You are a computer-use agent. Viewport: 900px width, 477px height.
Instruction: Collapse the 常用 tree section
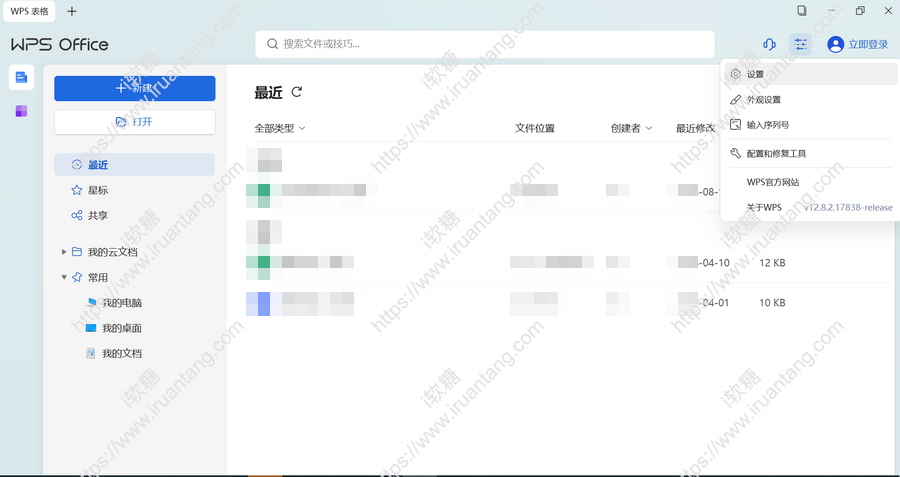coord(64,277)
